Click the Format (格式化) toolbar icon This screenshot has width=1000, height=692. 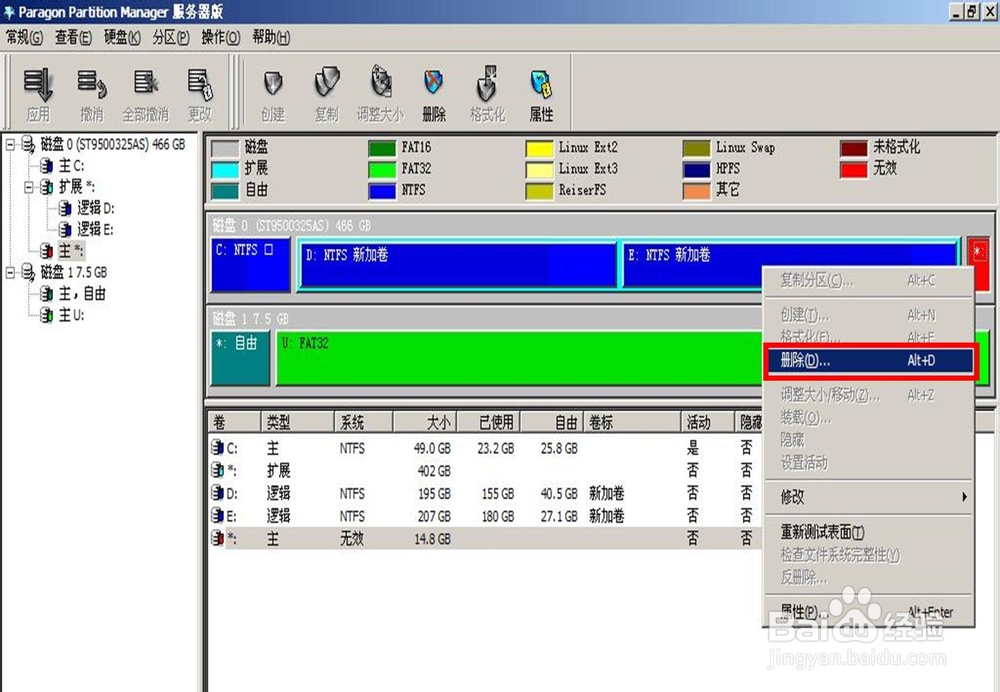[x=487, y=93]
